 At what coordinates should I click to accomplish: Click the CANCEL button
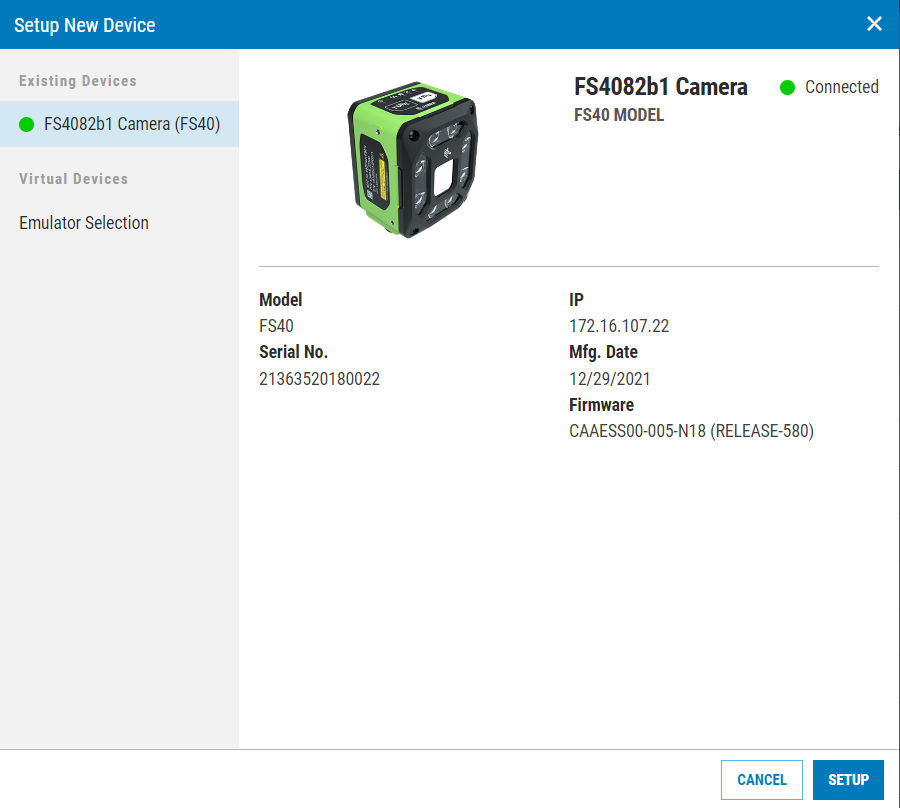point(762,779)
